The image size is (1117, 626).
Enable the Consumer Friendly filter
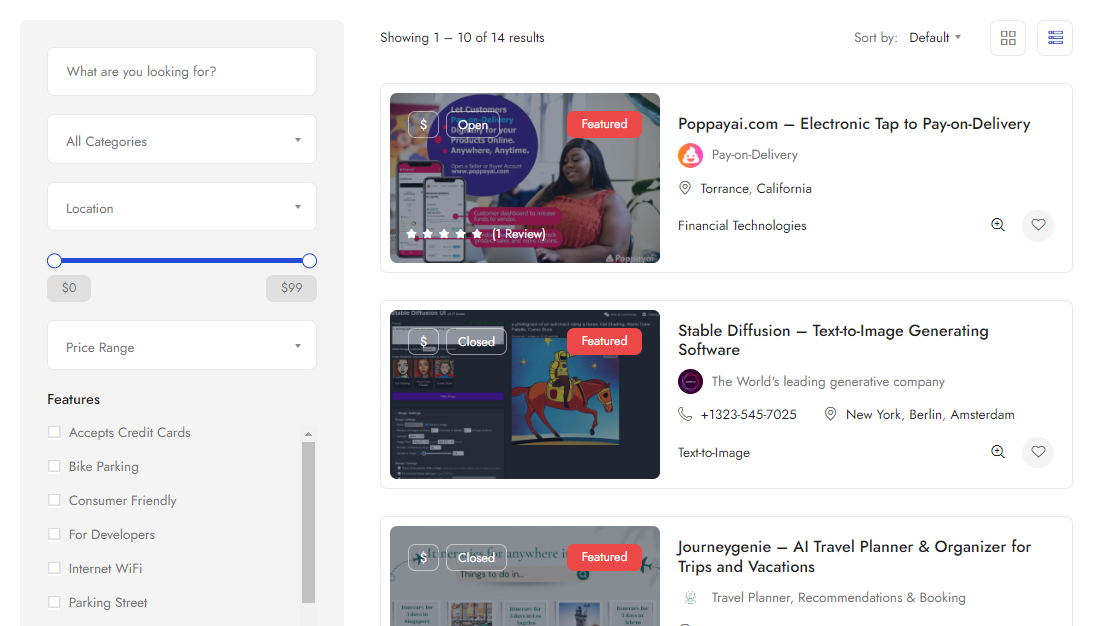54,500
